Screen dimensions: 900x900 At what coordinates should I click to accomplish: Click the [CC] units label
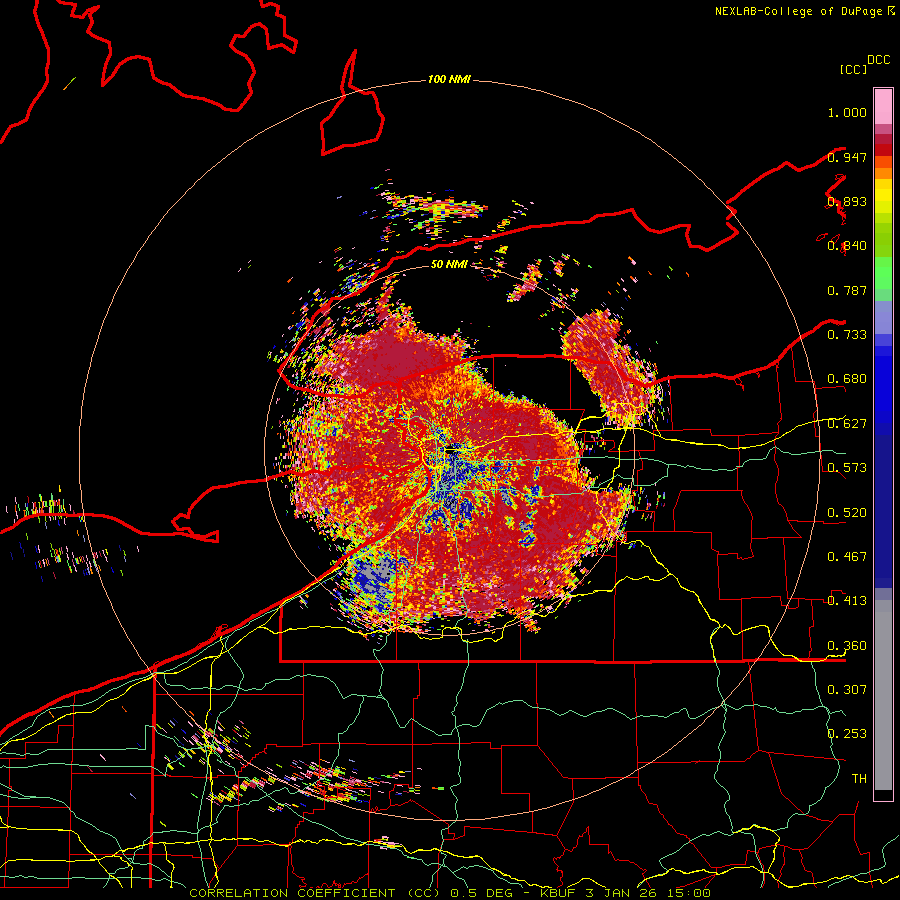pos(853,69)
